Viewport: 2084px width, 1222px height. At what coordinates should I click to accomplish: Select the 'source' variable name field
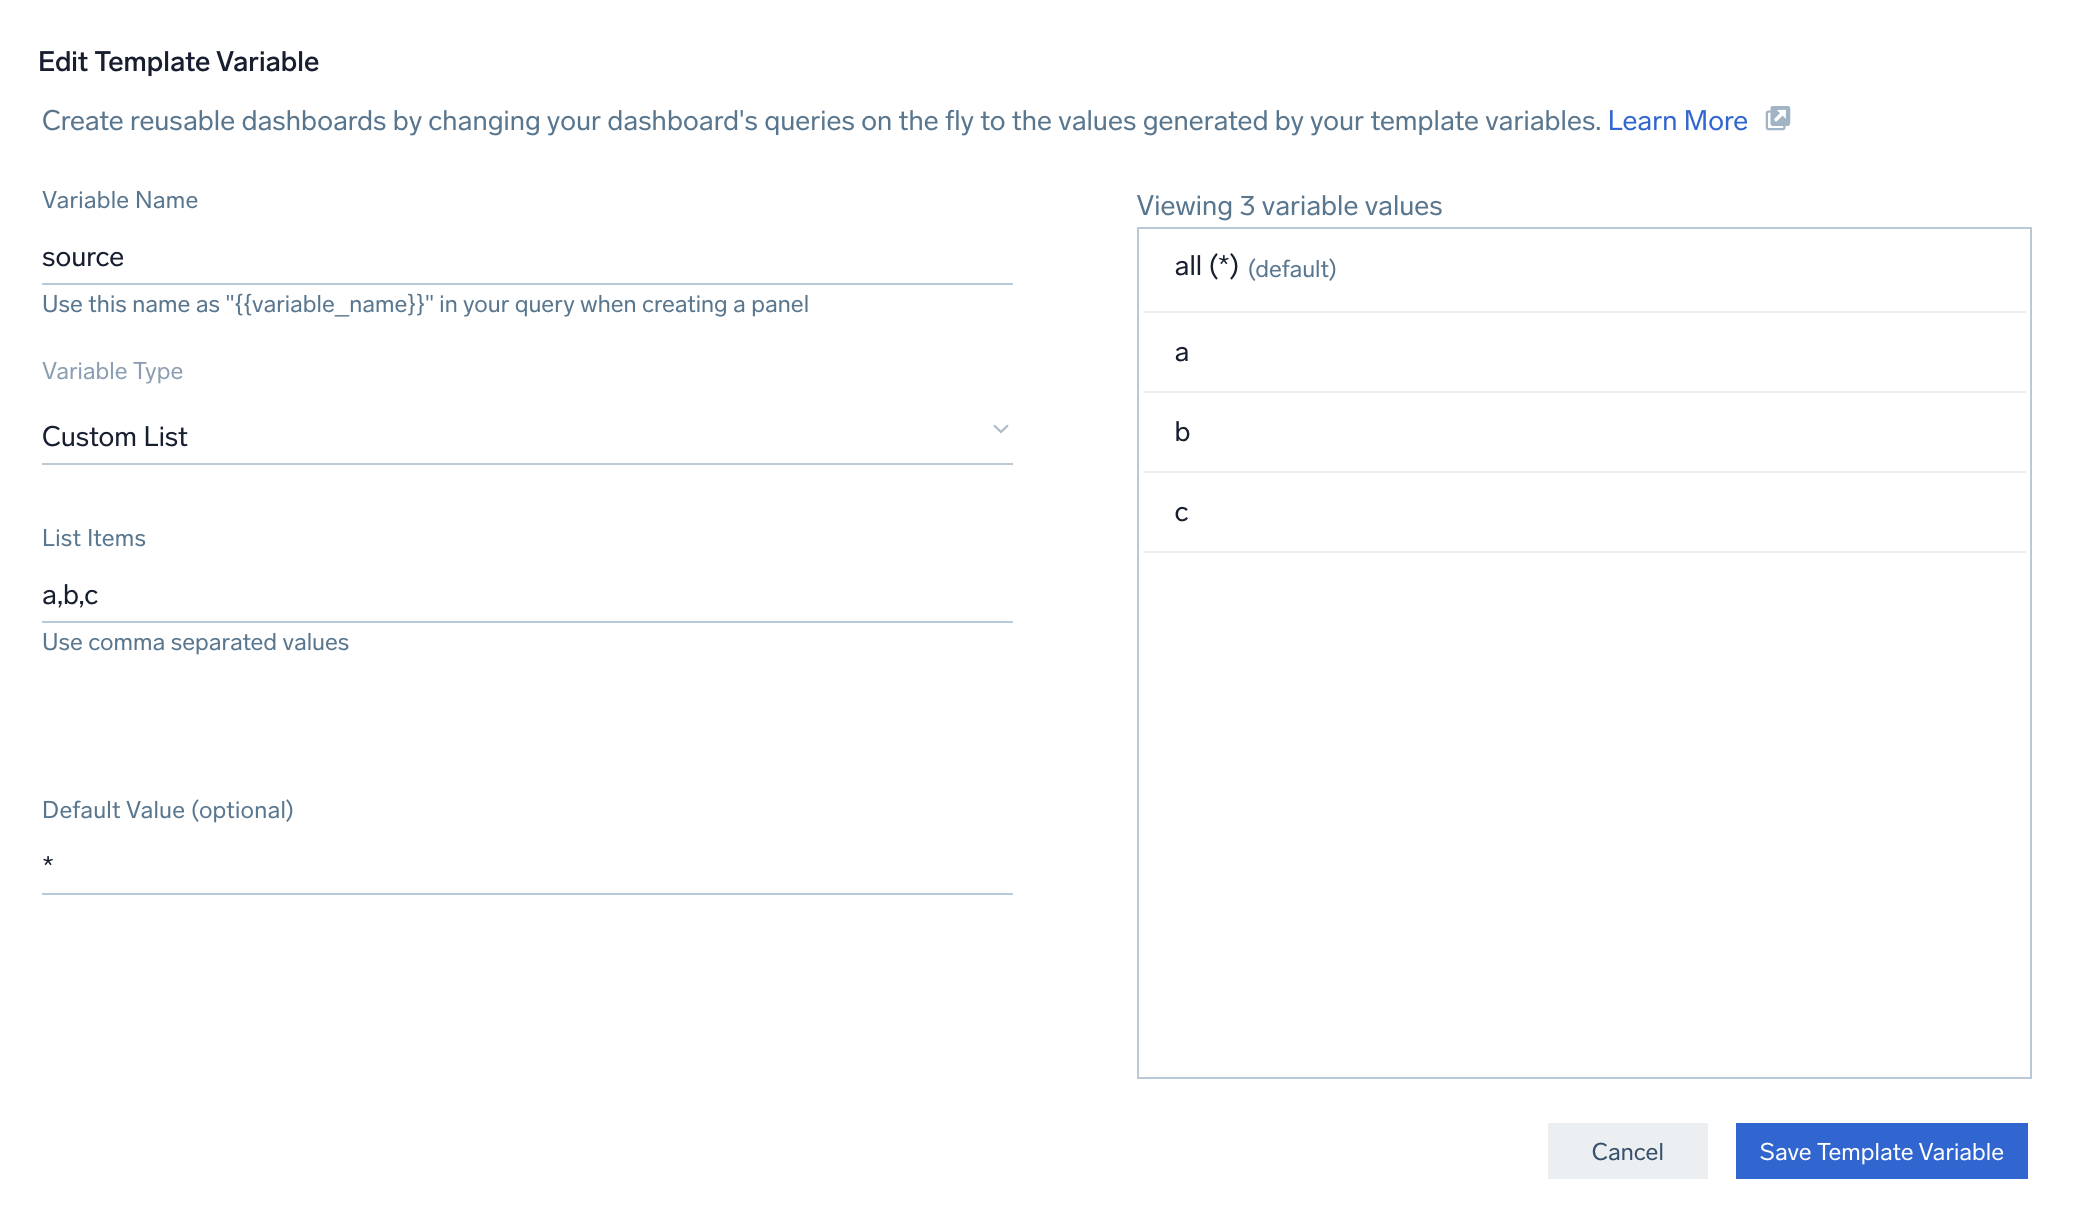click(x=526, y=257)
